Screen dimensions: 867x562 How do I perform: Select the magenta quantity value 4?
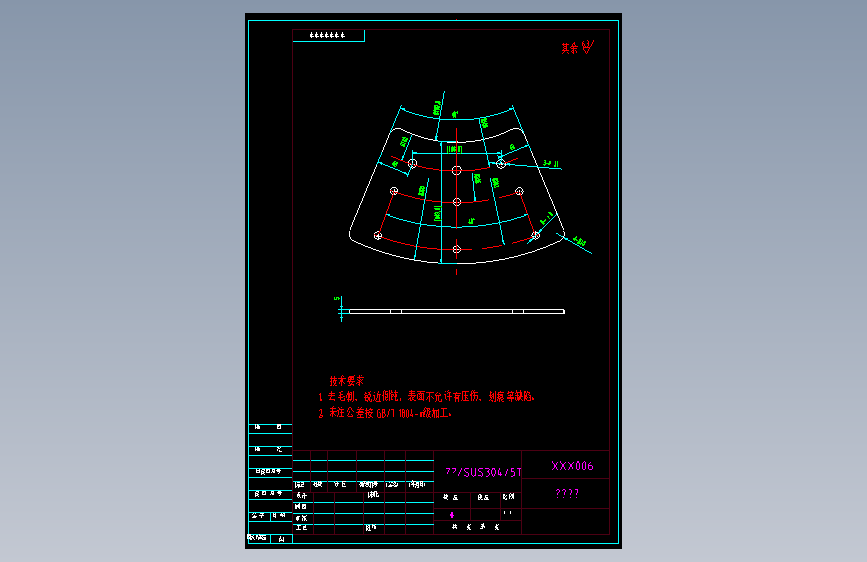tap(452, 515)
